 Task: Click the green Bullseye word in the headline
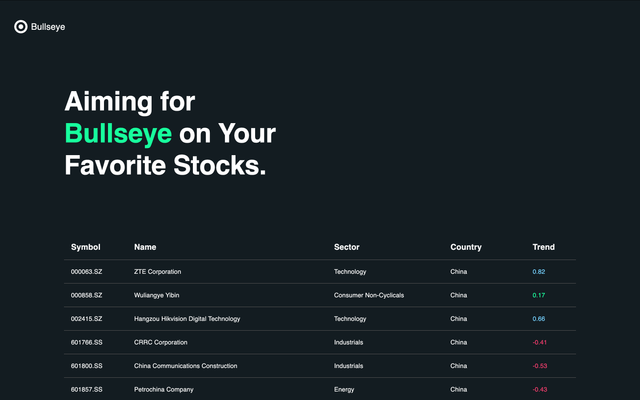[118, 134]
